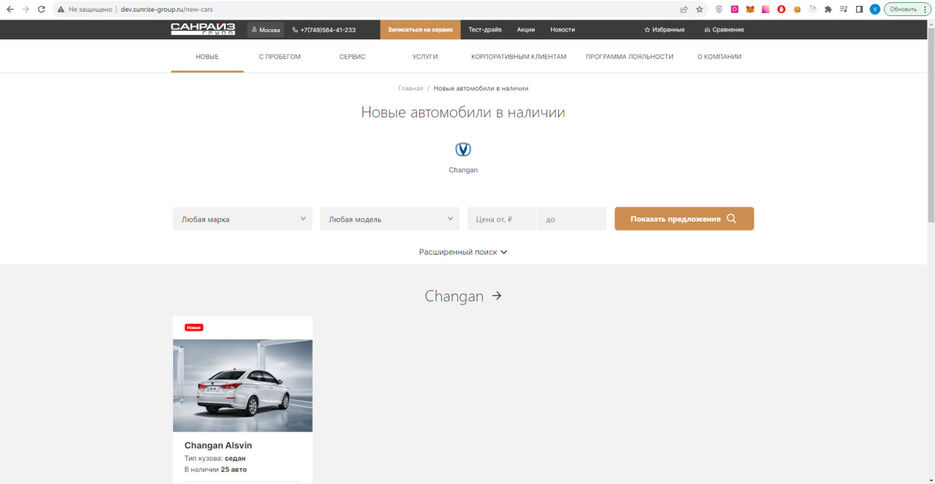This screenshot has height=484, width=935.
Task: Reload the page with the refresh icon
Action: [x=41, y=10]
